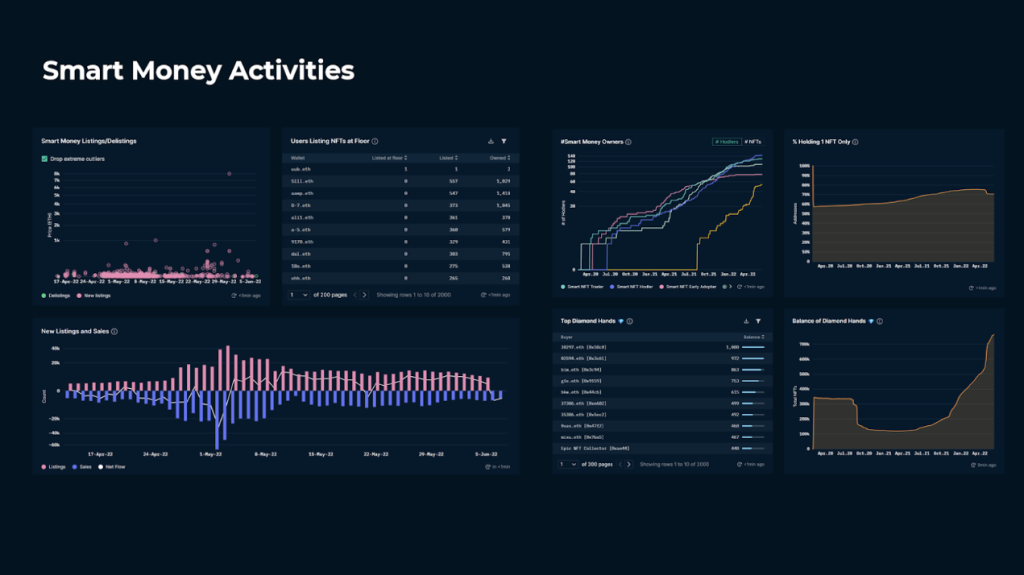The height and width of the screenshot is (575, 1024).
Task: Refresh the #Smart Money Owners chart
Action: point(739,287)
